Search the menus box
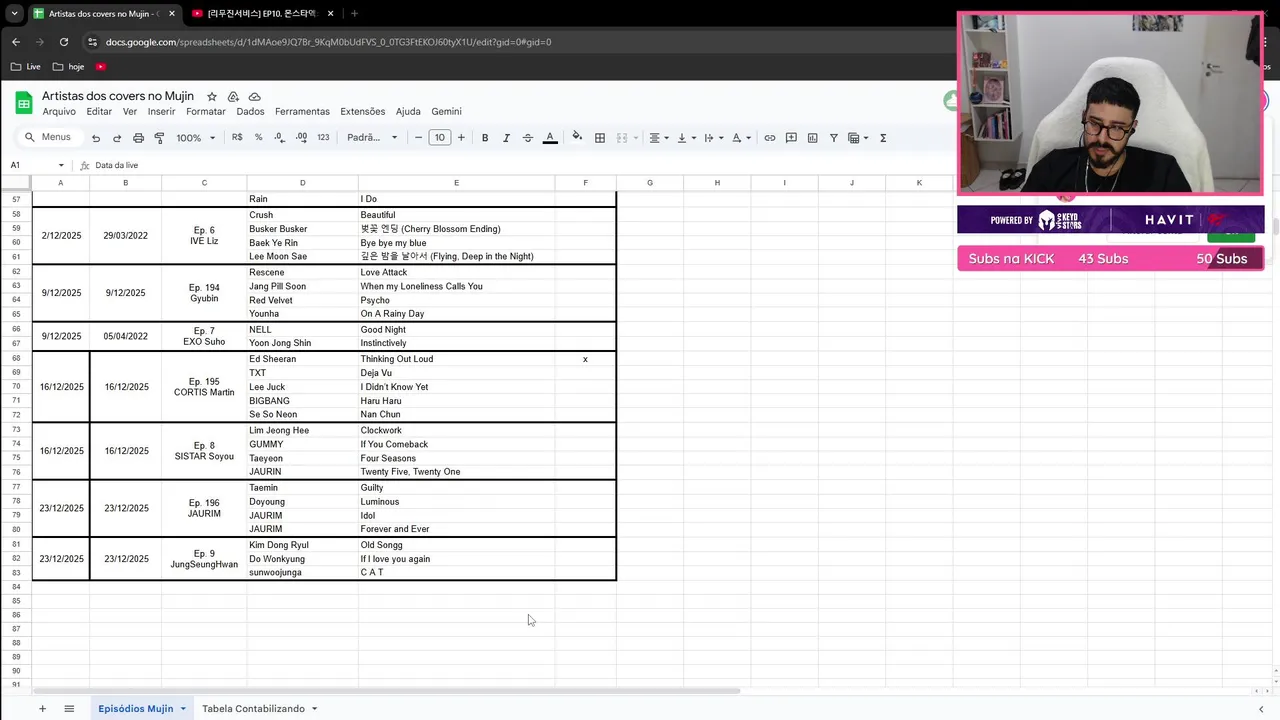The width and height of the screenshot is (1280, 720). [x=49, y=137]
